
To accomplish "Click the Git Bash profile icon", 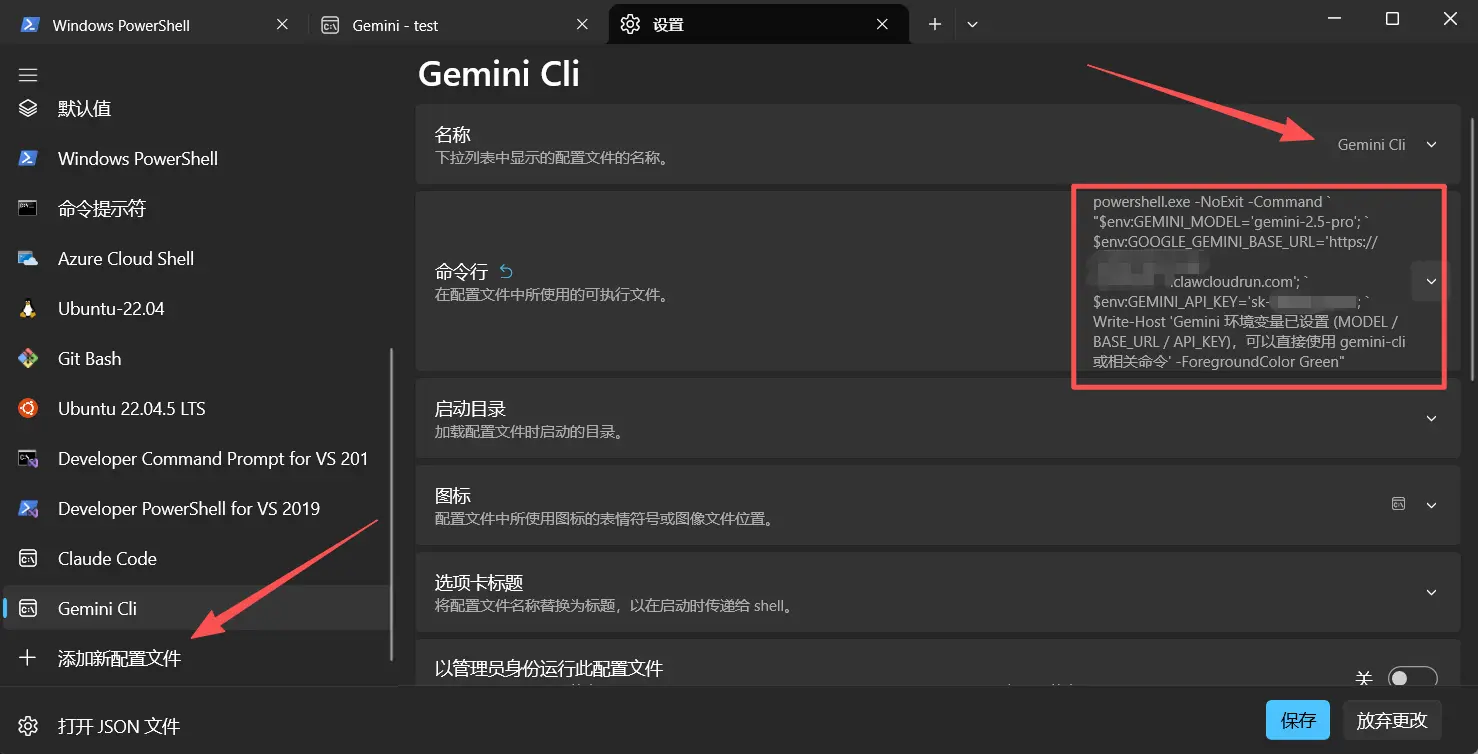I will (x=28, y=359).
